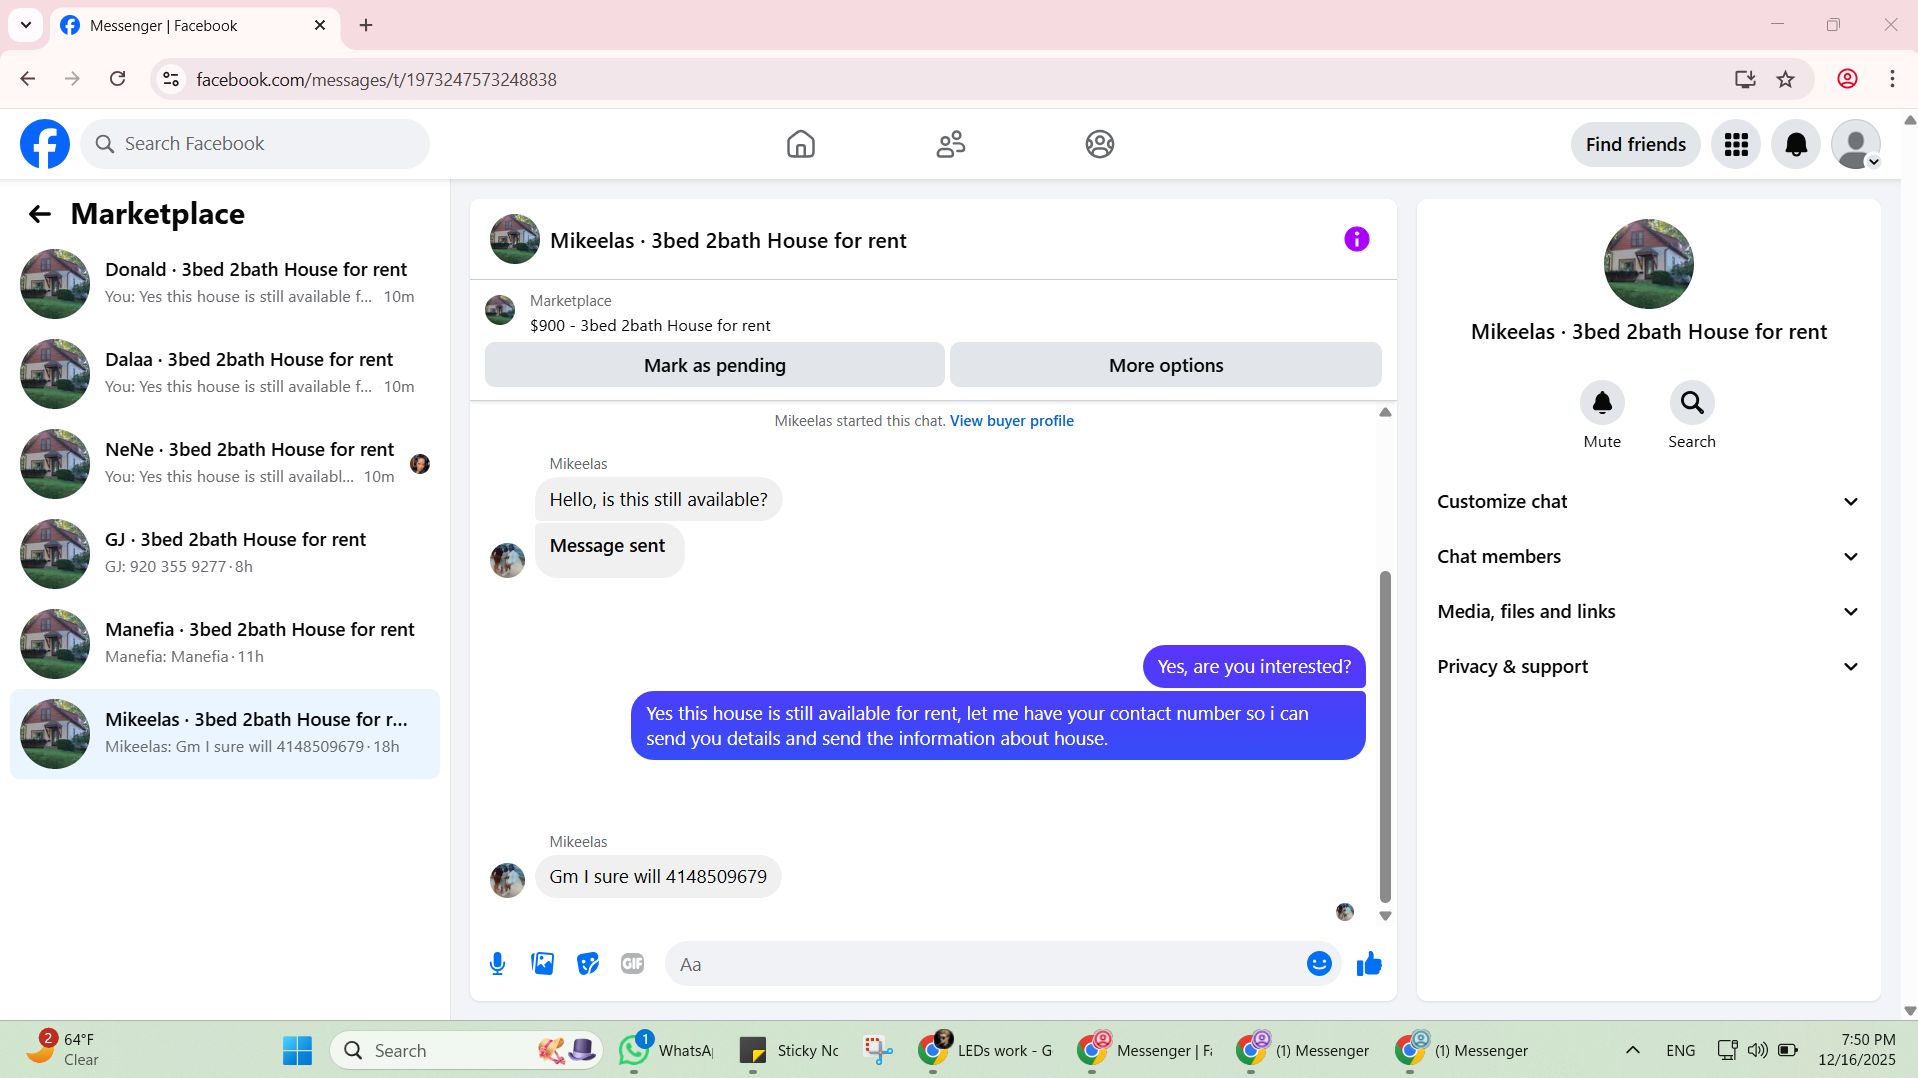Show hidden system tray icons
Viewport: 1918px width, 1078px height.
[x=1633, y=1050]
